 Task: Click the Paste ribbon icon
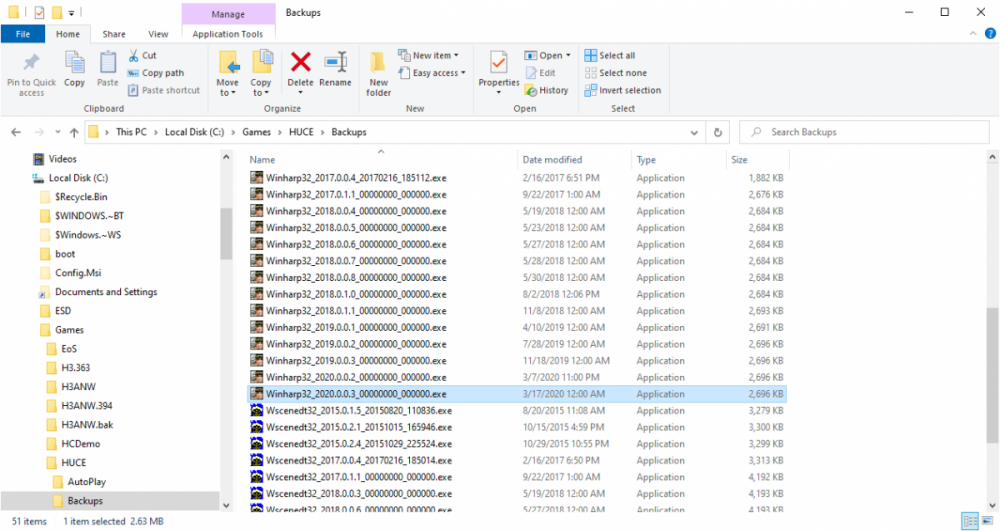click(108, 62)
